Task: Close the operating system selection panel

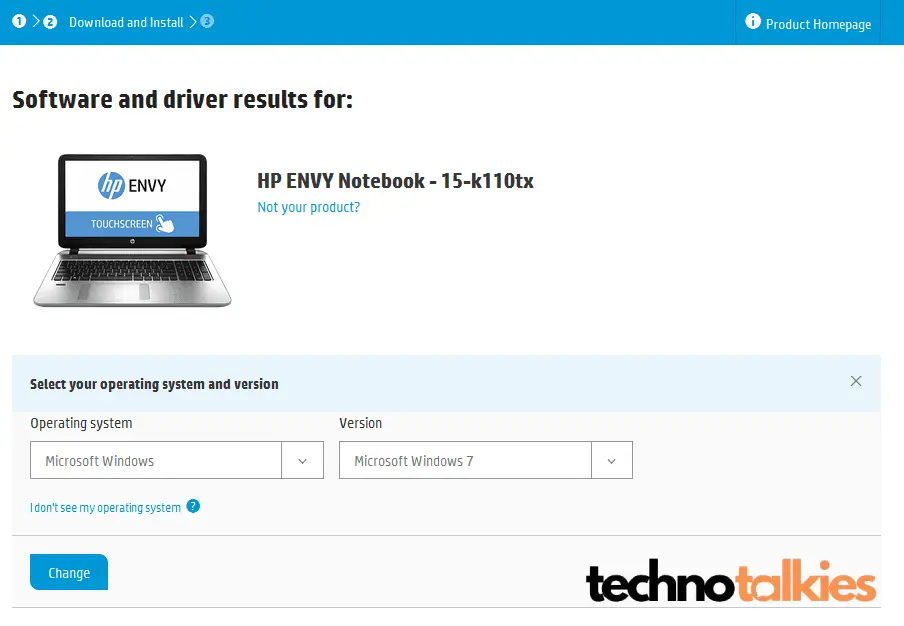Action: (x=856, y=381)
